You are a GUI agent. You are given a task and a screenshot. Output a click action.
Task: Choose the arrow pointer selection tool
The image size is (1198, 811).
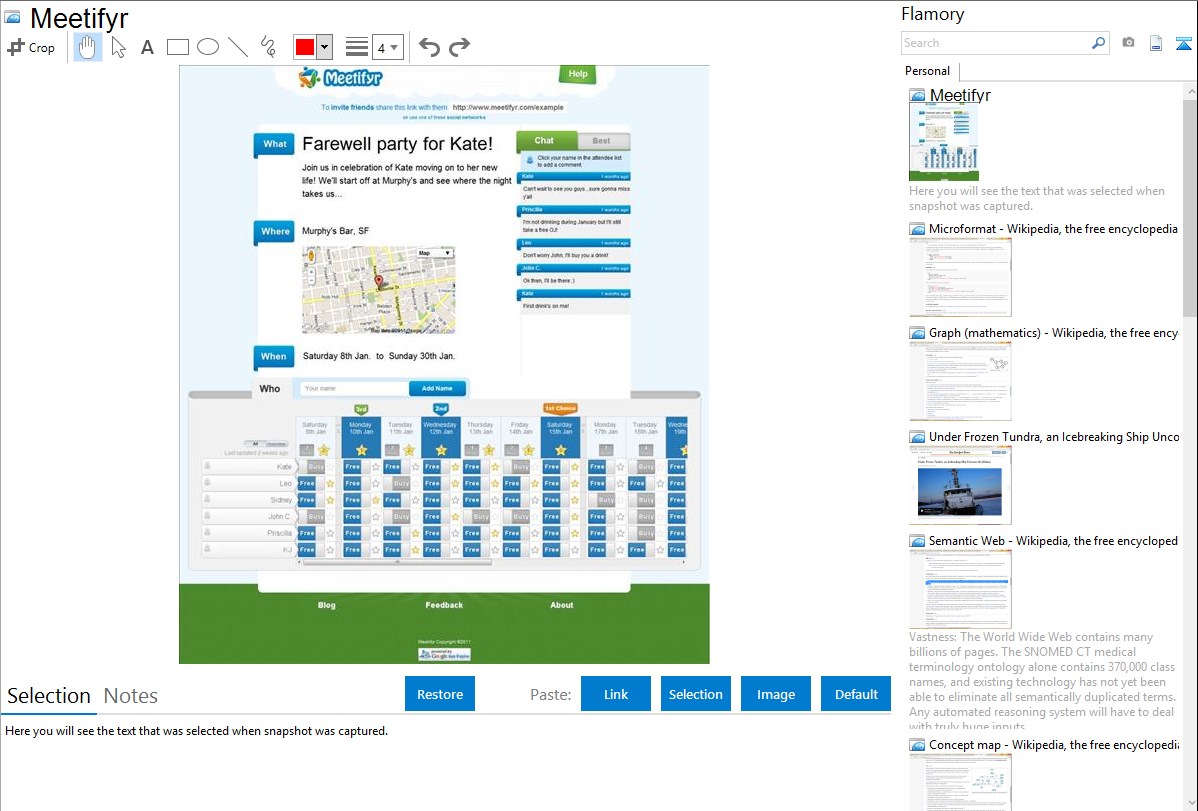[118, 47]
